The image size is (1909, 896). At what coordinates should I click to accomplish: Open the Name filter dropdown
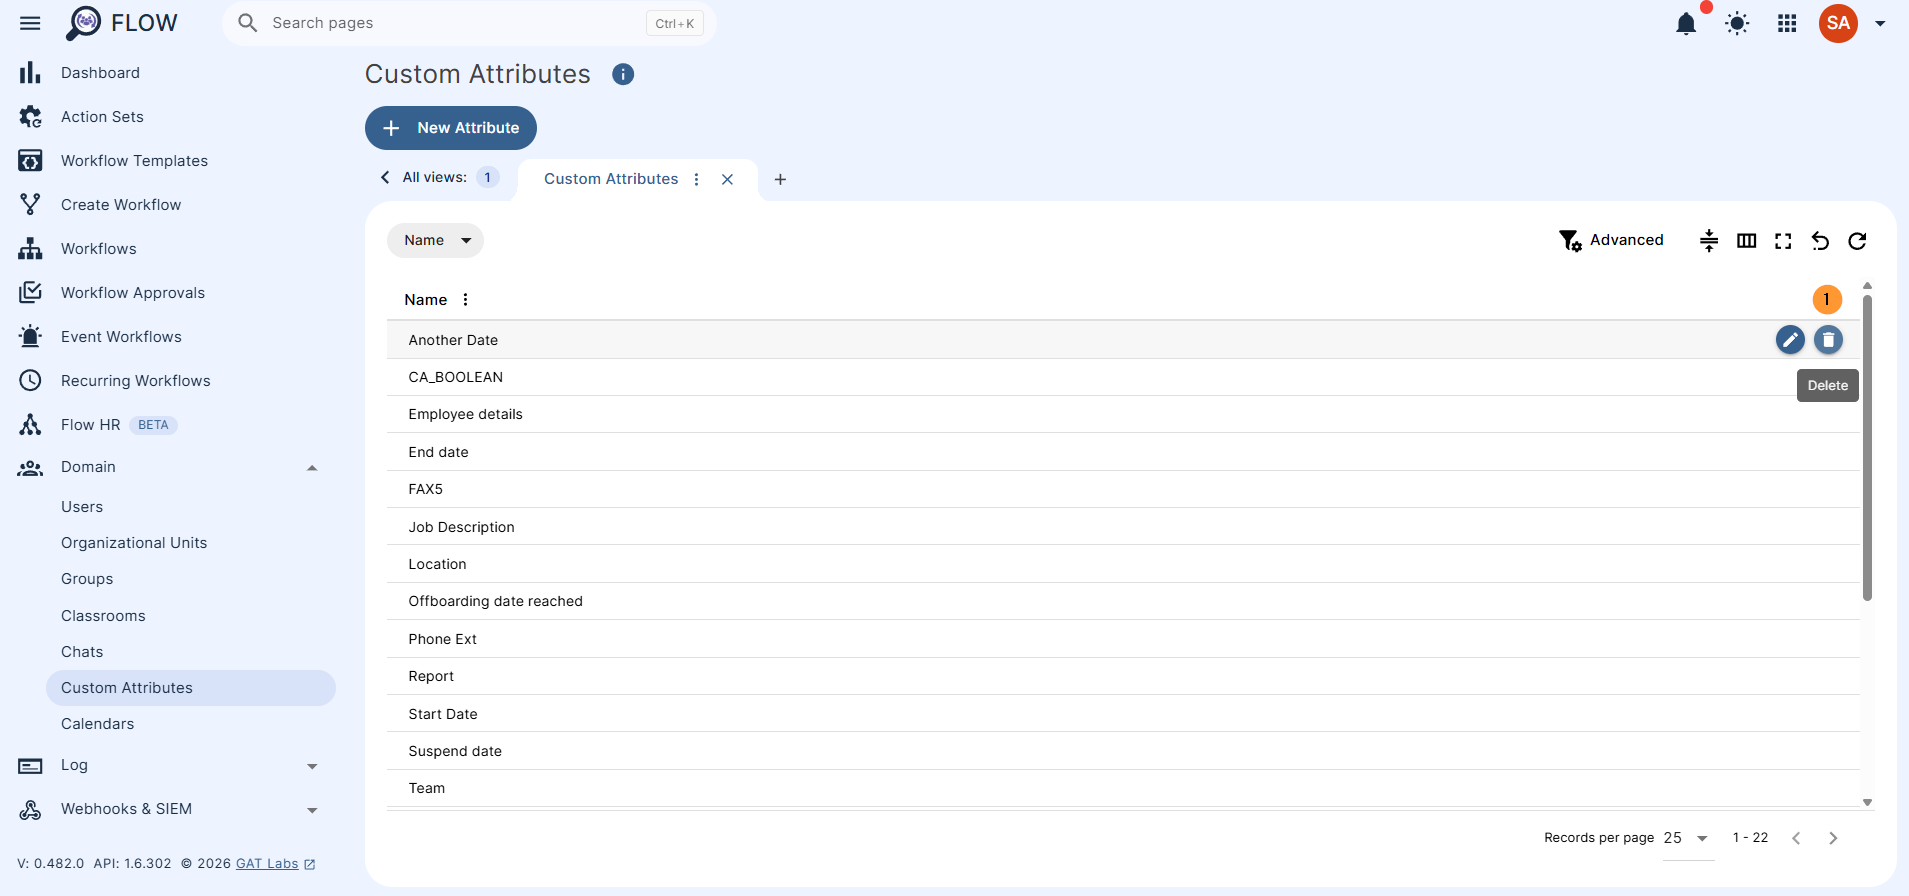pos(435,240)
